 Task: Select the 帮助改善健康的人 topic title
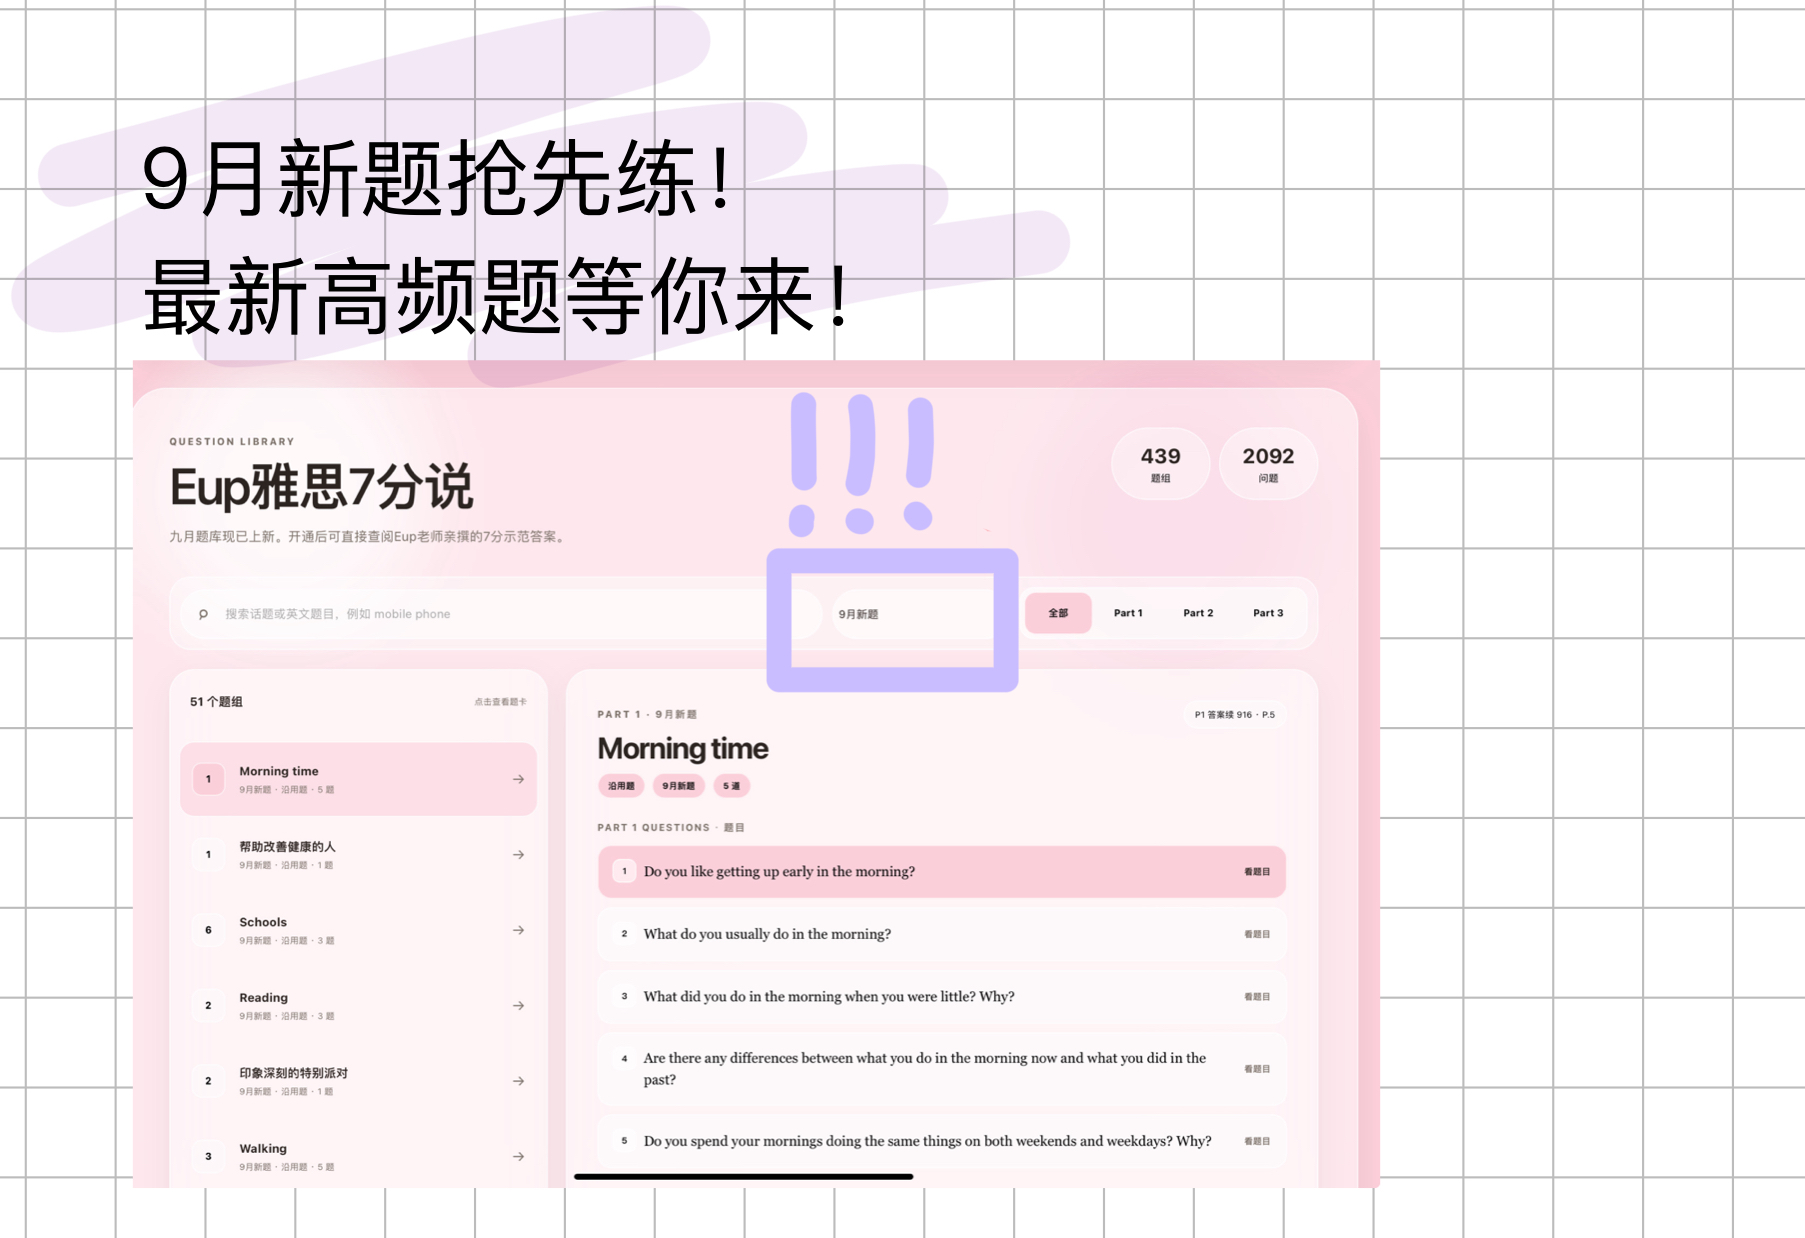tap(287, 846)
